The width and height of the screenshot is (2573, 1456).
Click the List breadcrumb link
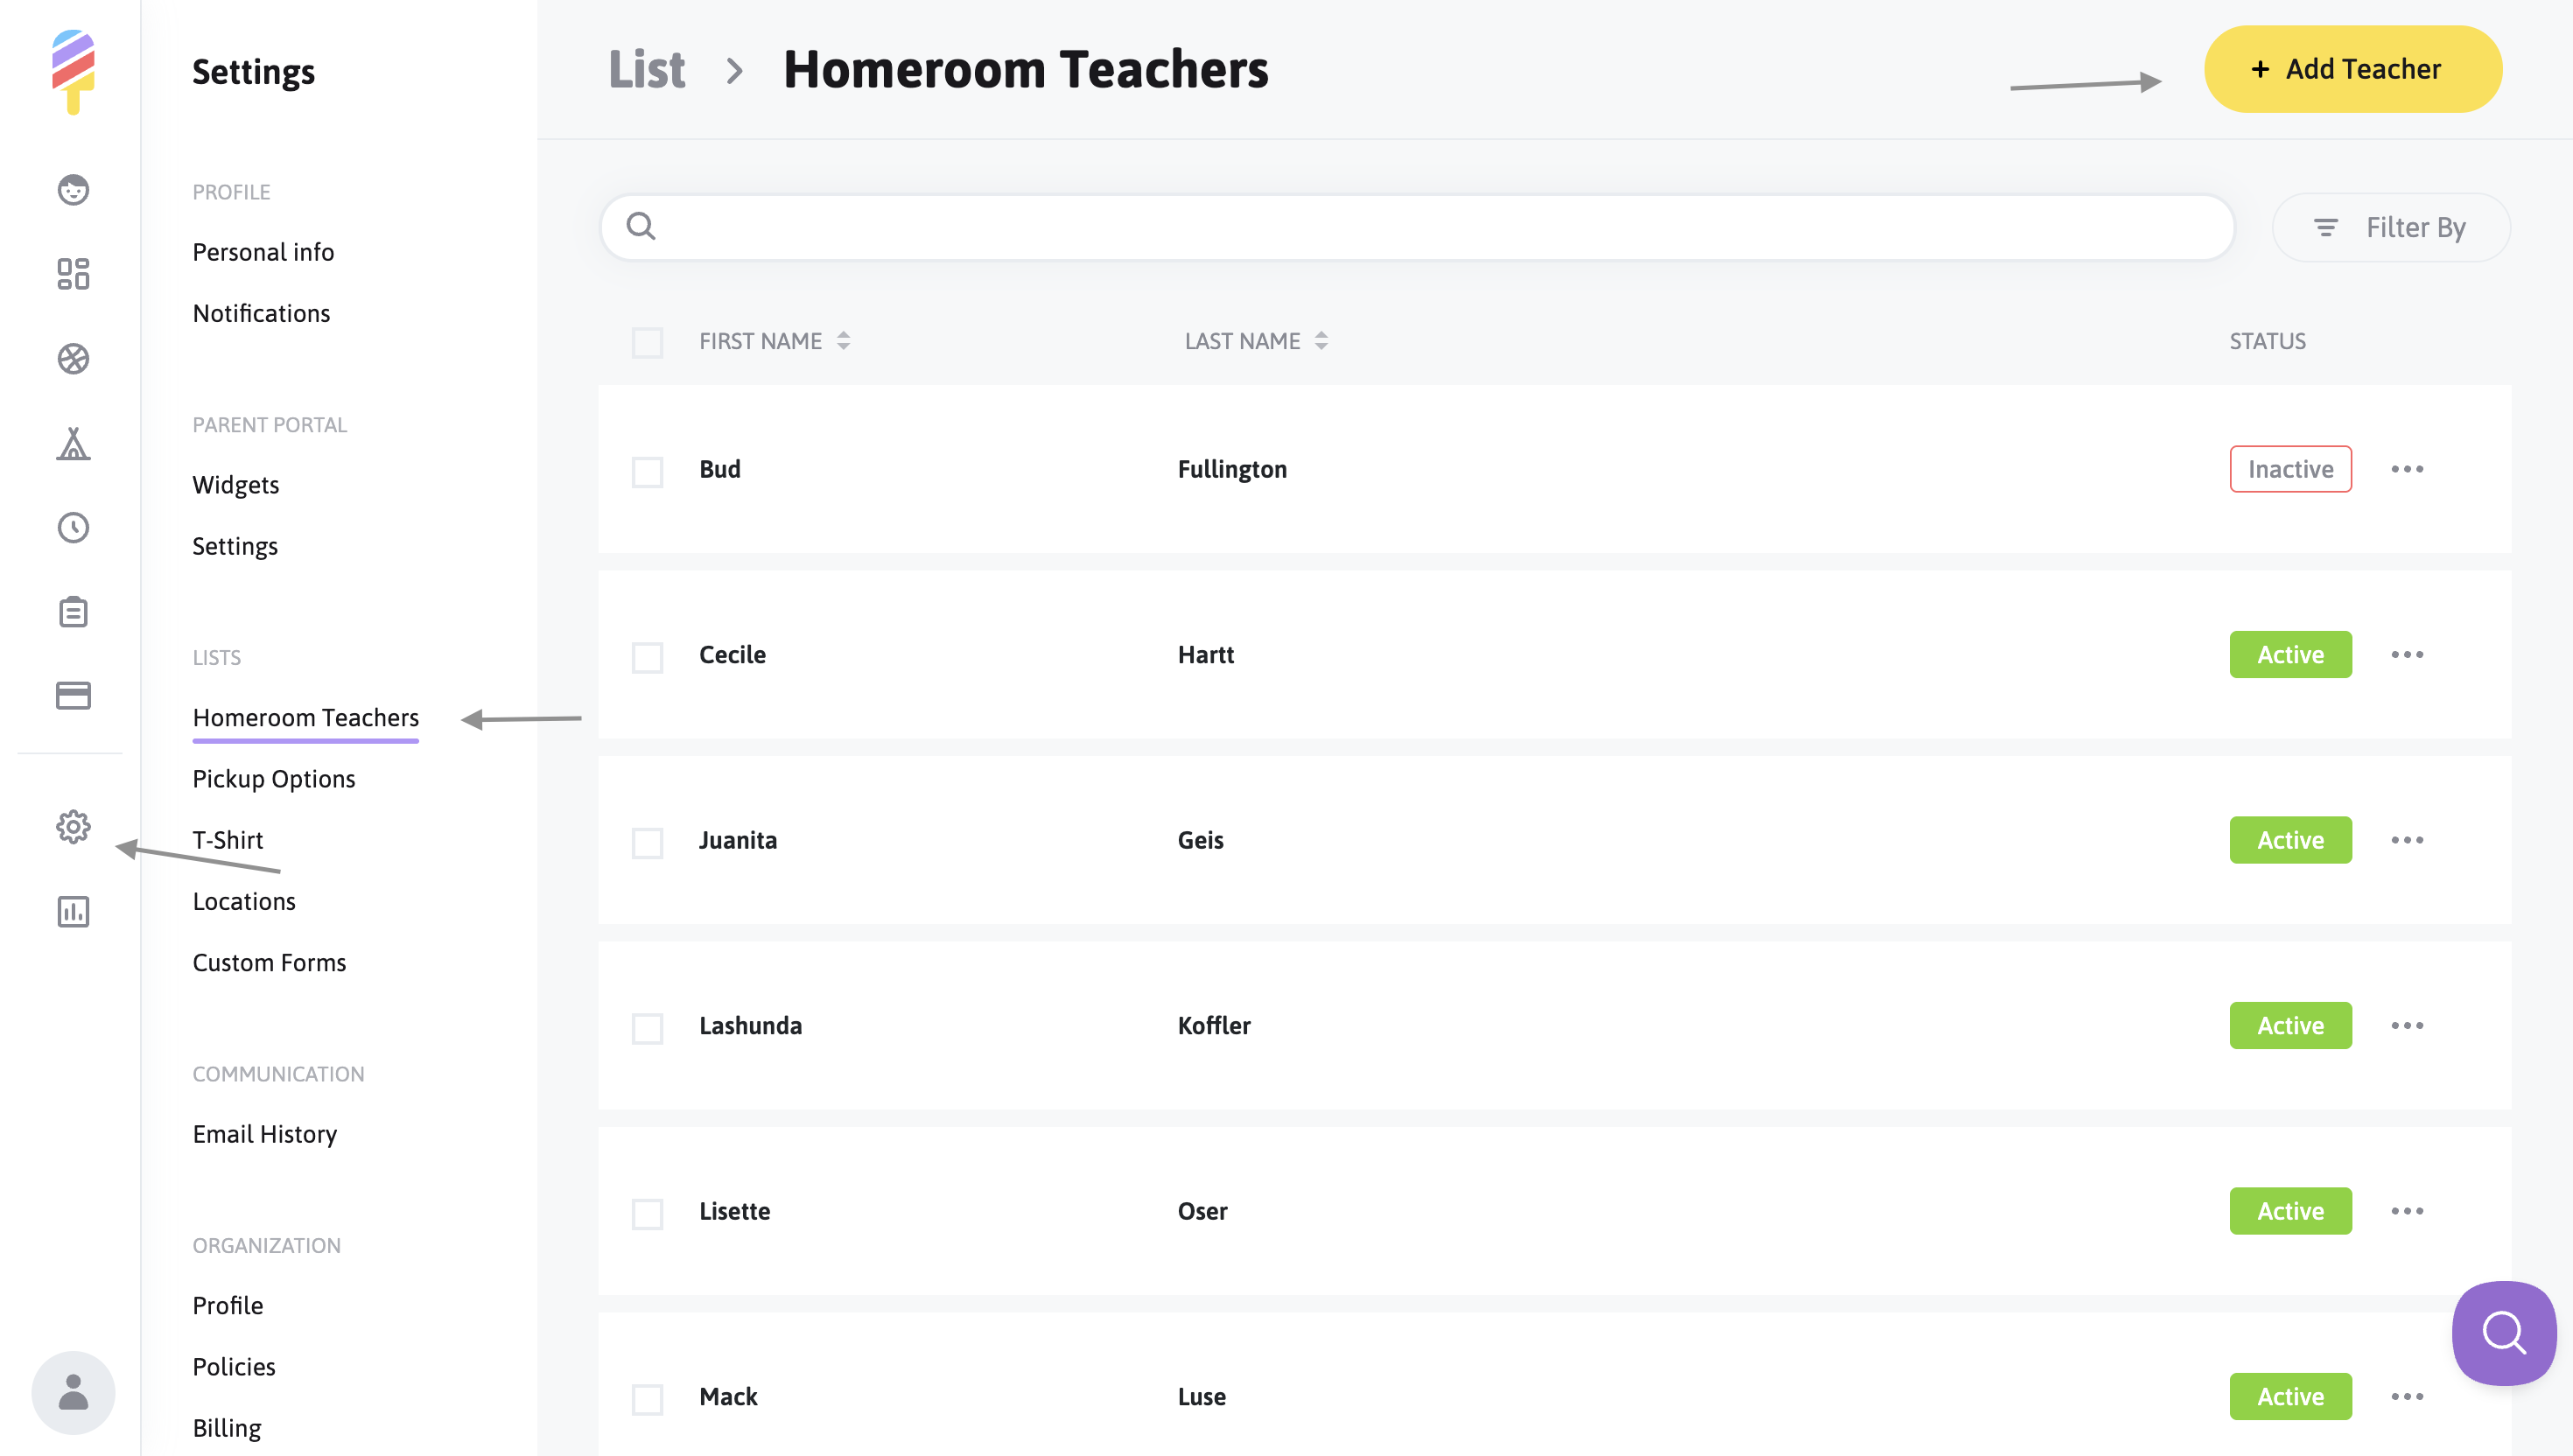647,70
